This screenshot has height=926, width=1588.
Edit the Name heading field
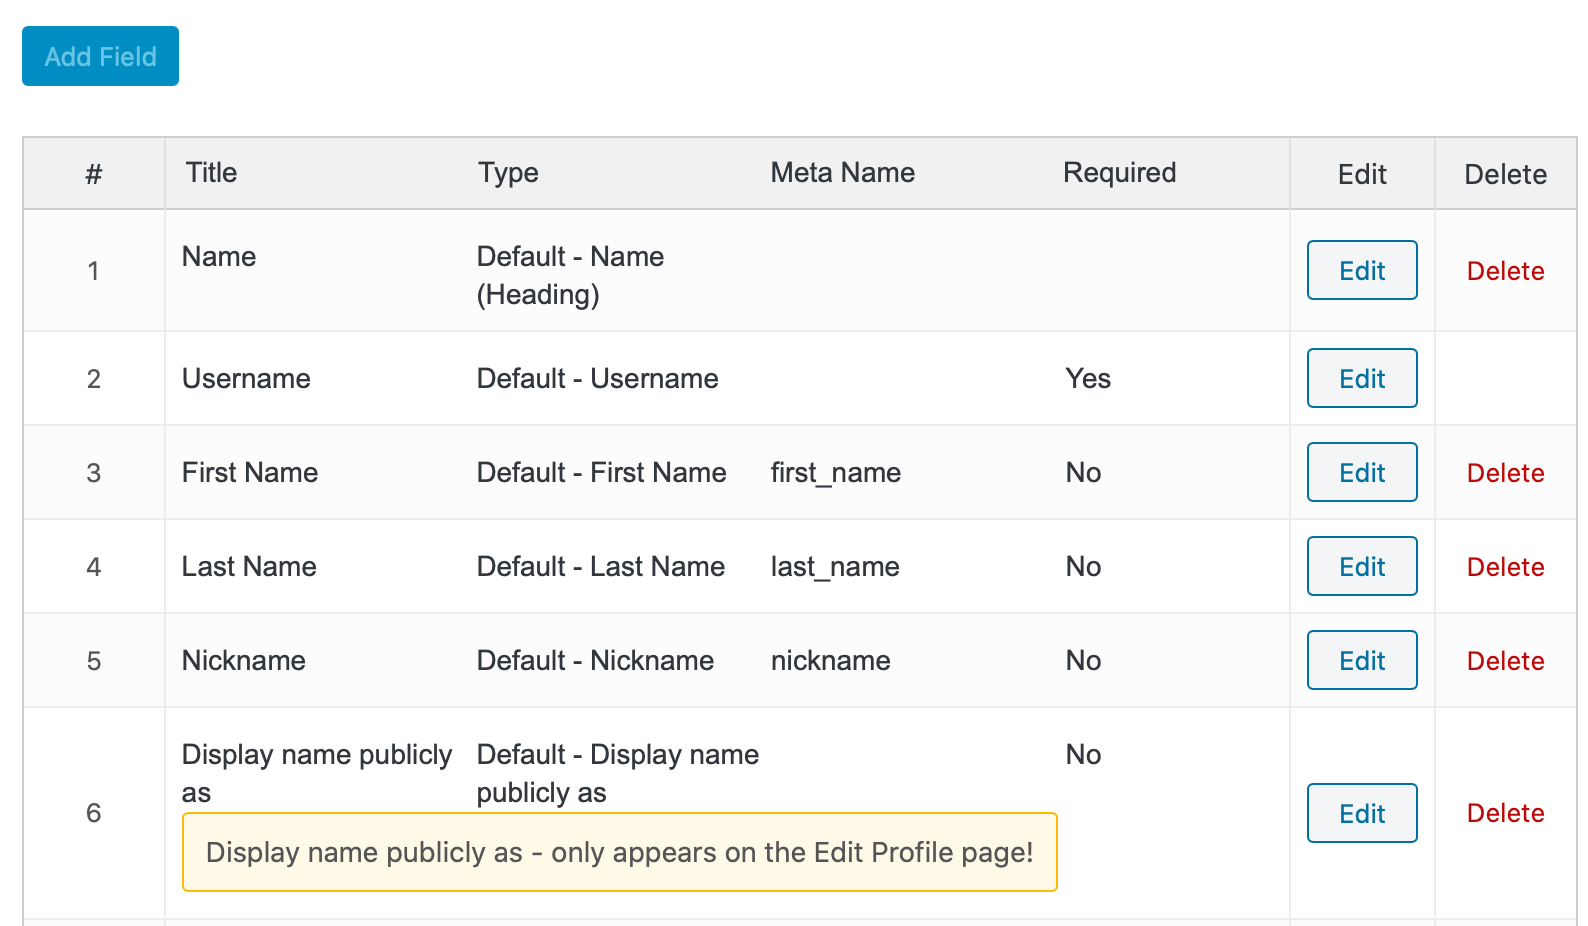click(1362, 270)
